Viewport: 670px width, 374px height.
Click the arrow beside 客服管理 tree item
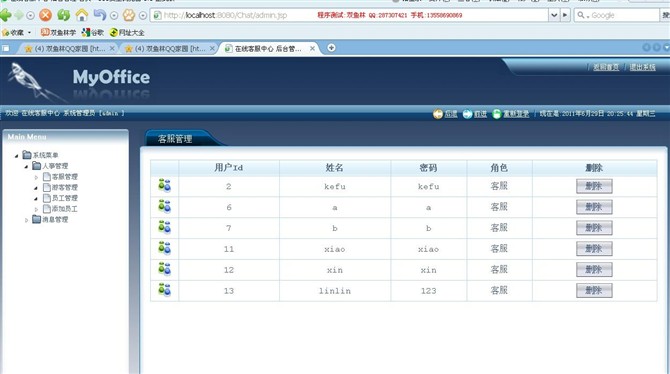click(x=36, y=177)
